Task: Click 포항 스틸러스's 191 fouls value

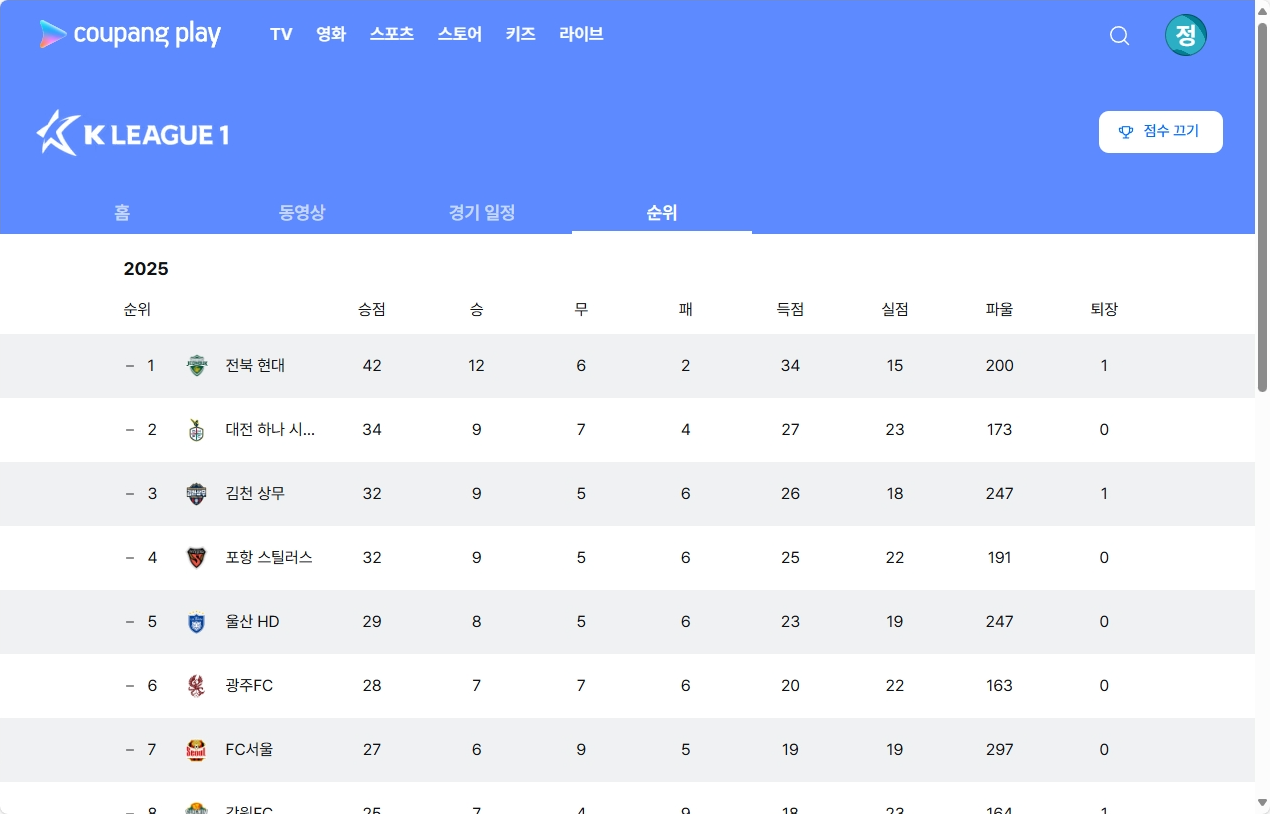Action: point(1000,558)
